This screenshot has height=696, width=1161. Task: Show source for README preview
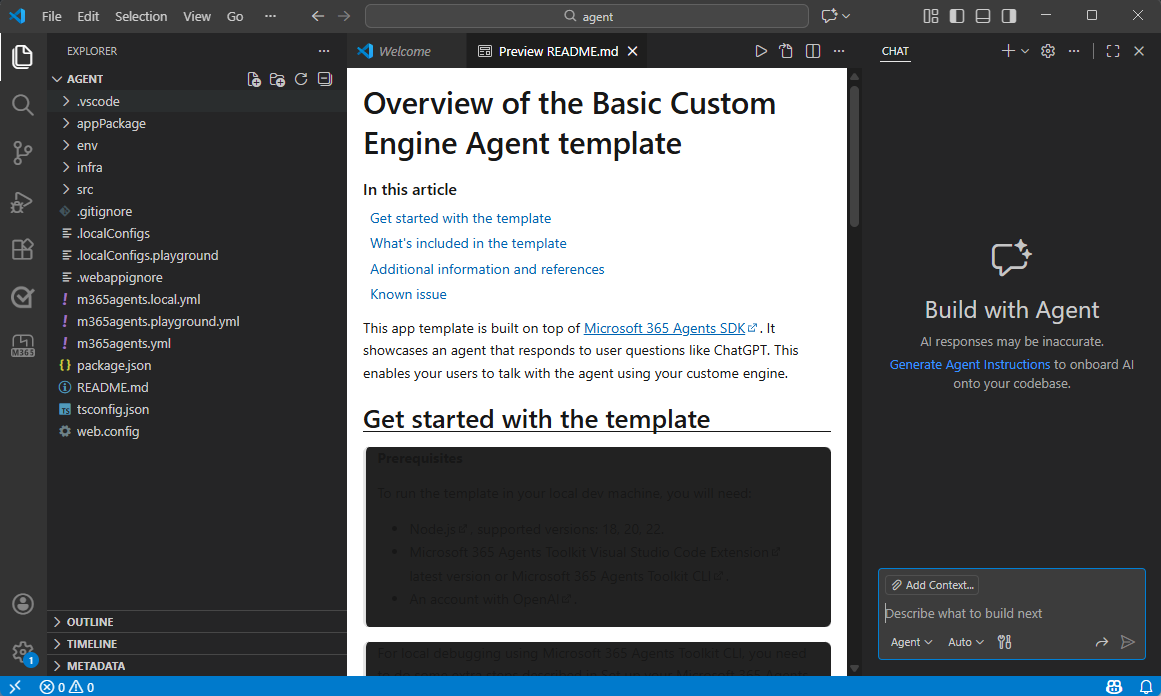[786, 51]
